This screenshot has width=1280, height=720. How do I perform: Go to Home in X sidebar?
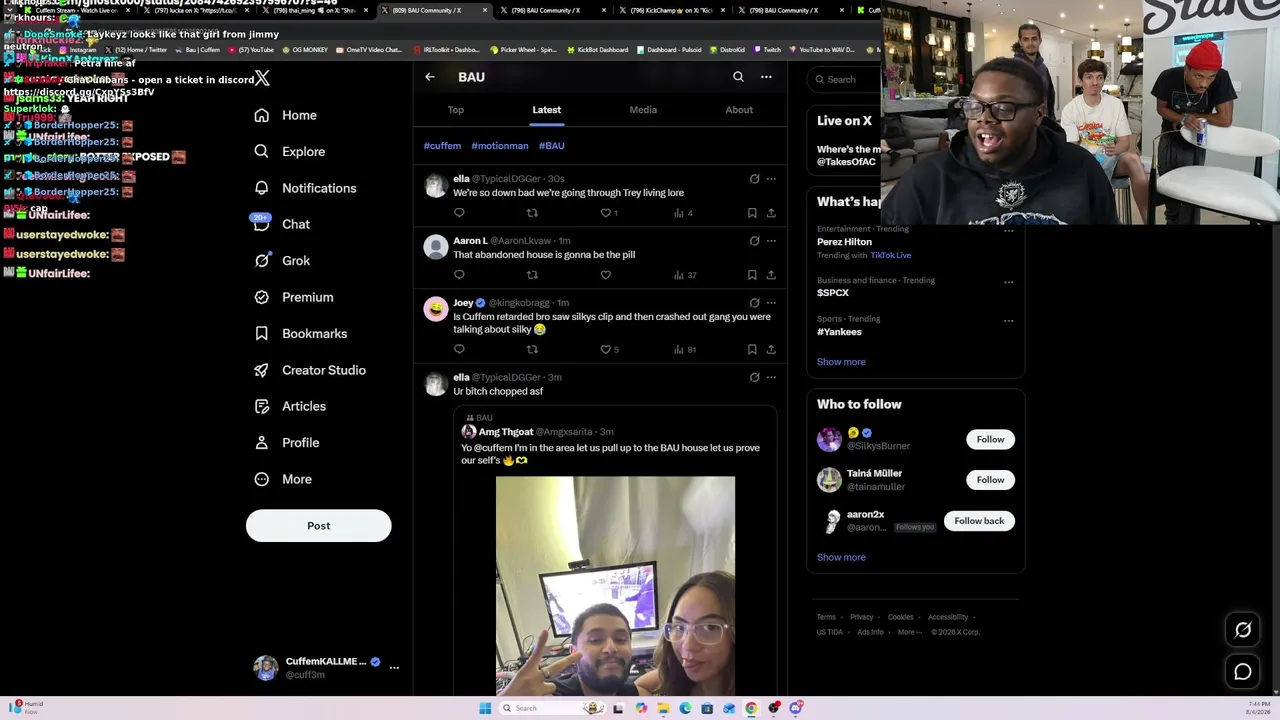pos(285,115)
